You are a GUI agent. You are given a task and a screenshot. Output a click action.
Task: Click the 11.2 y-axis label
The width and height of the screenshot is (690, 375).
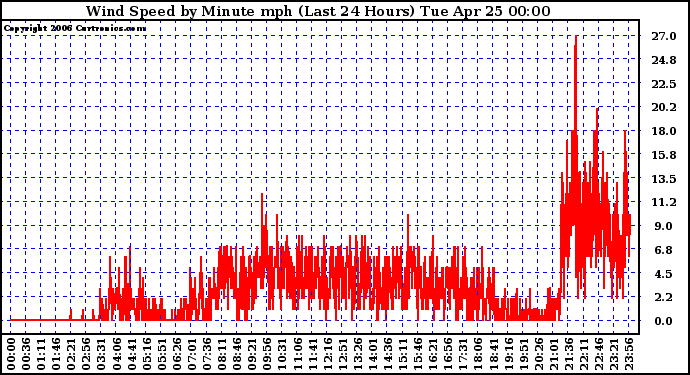[664, 202]
